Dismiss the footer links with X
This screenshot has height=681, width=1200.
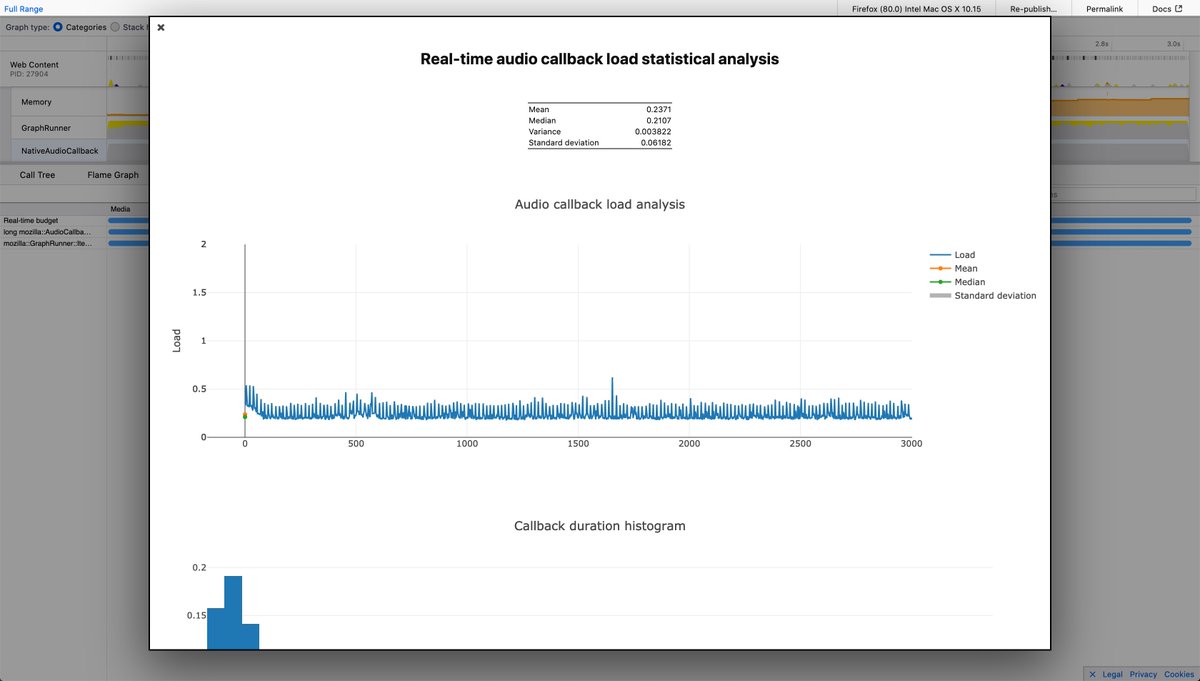[x=1091, y=674]
